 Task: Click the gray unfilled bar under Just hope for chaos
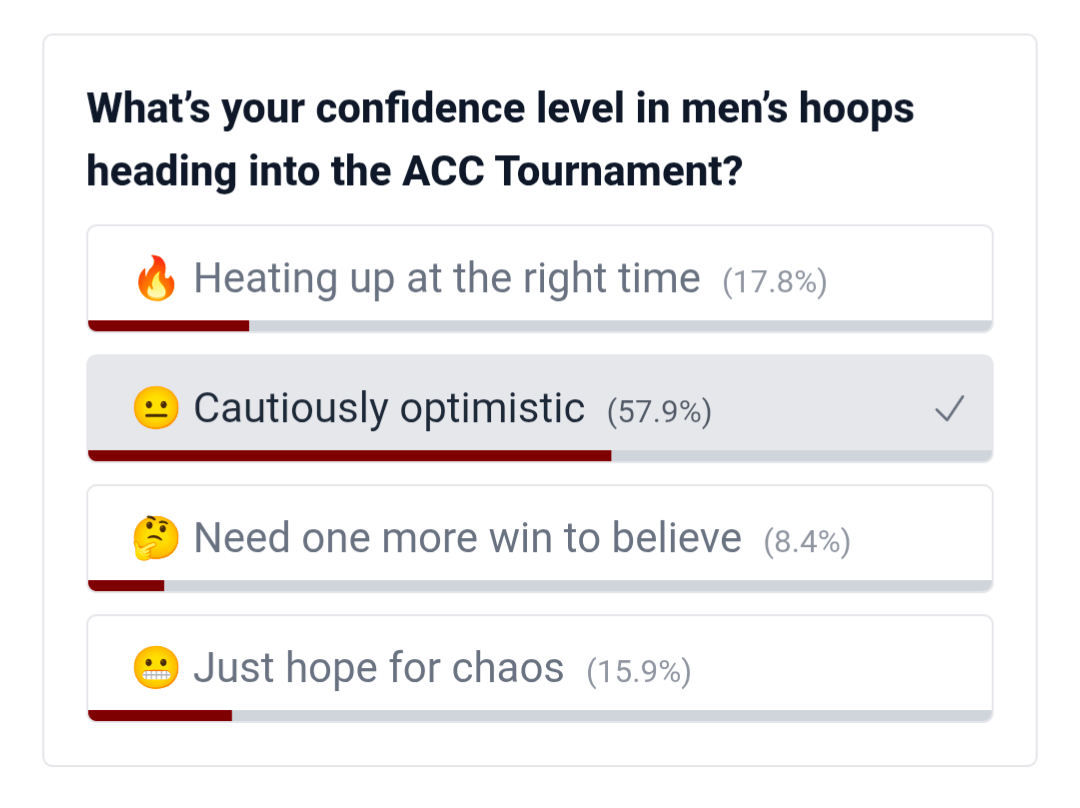tap(612, 715)
